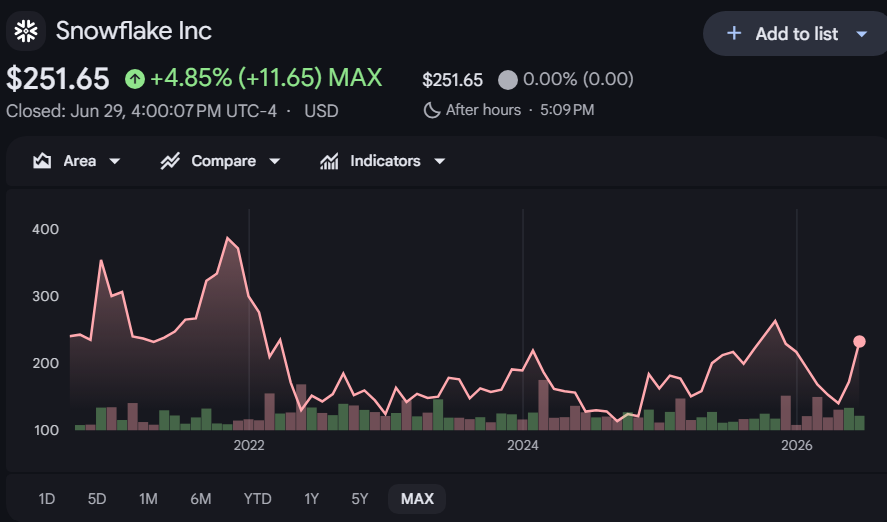Click the Add to list button label
Screen dimensions: 887x522
796,34
